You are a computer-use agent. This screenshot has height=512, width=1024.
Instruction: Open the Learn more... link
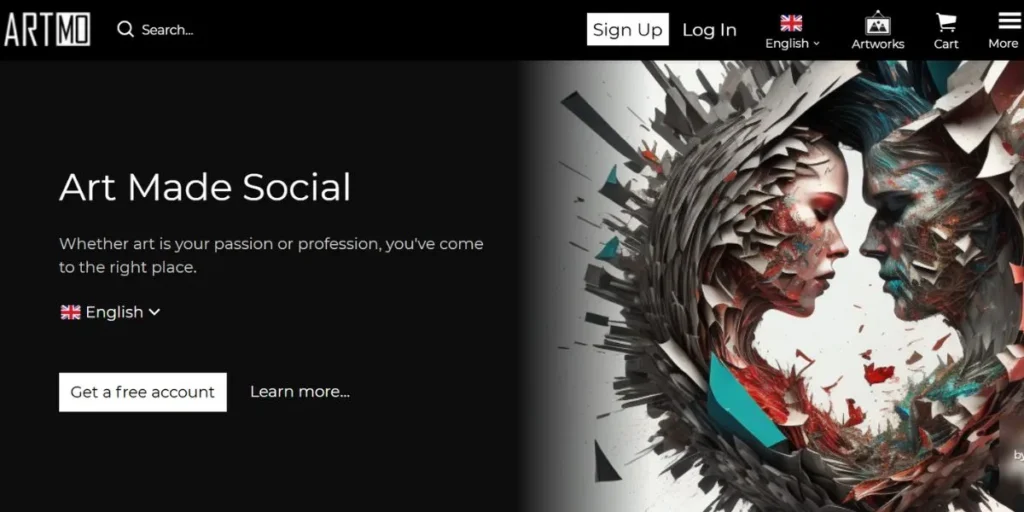[x=300, y=392]
